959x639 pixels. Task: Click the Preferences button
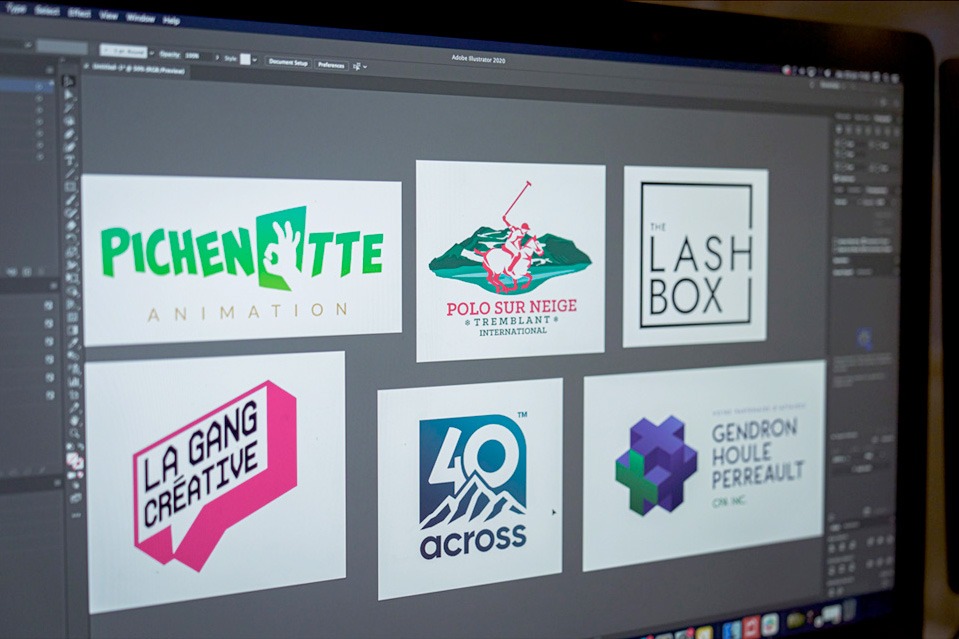(331, 64)
